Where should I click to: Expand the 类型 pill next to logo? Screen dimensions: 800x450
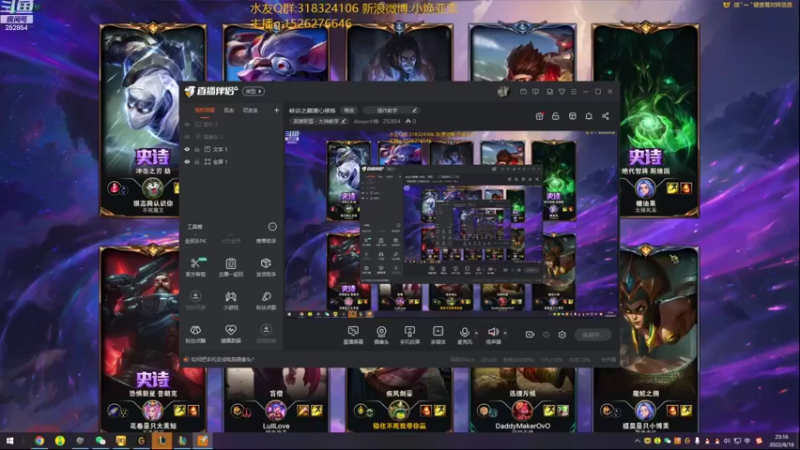[253, 91]
